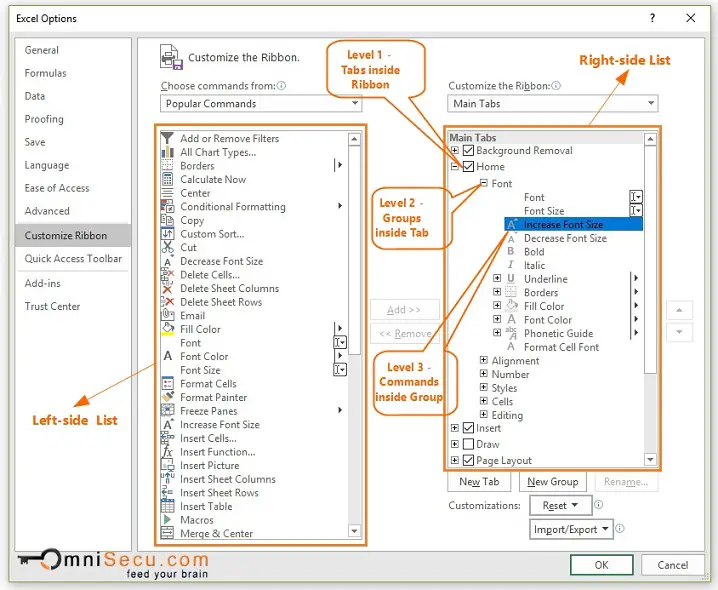Expand the Alignment group

(x=484, y=360)
